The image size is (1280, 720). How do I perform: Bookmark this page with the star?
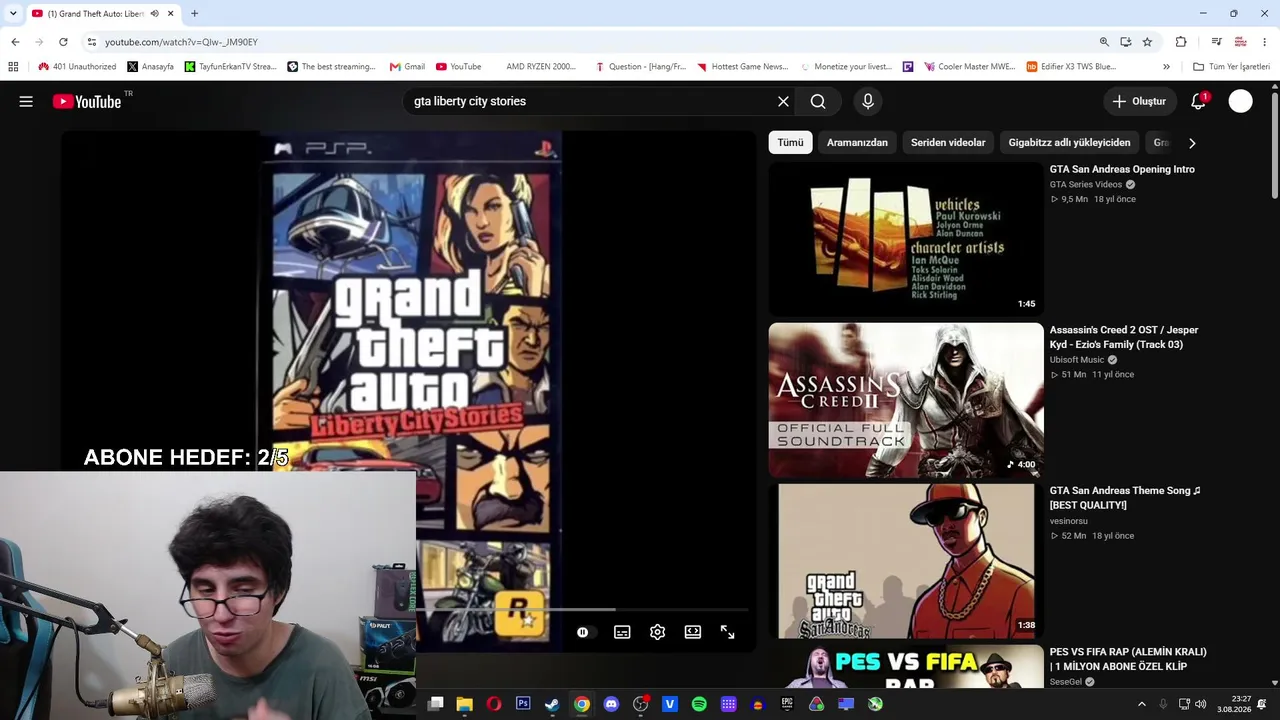coord(1147,42)
